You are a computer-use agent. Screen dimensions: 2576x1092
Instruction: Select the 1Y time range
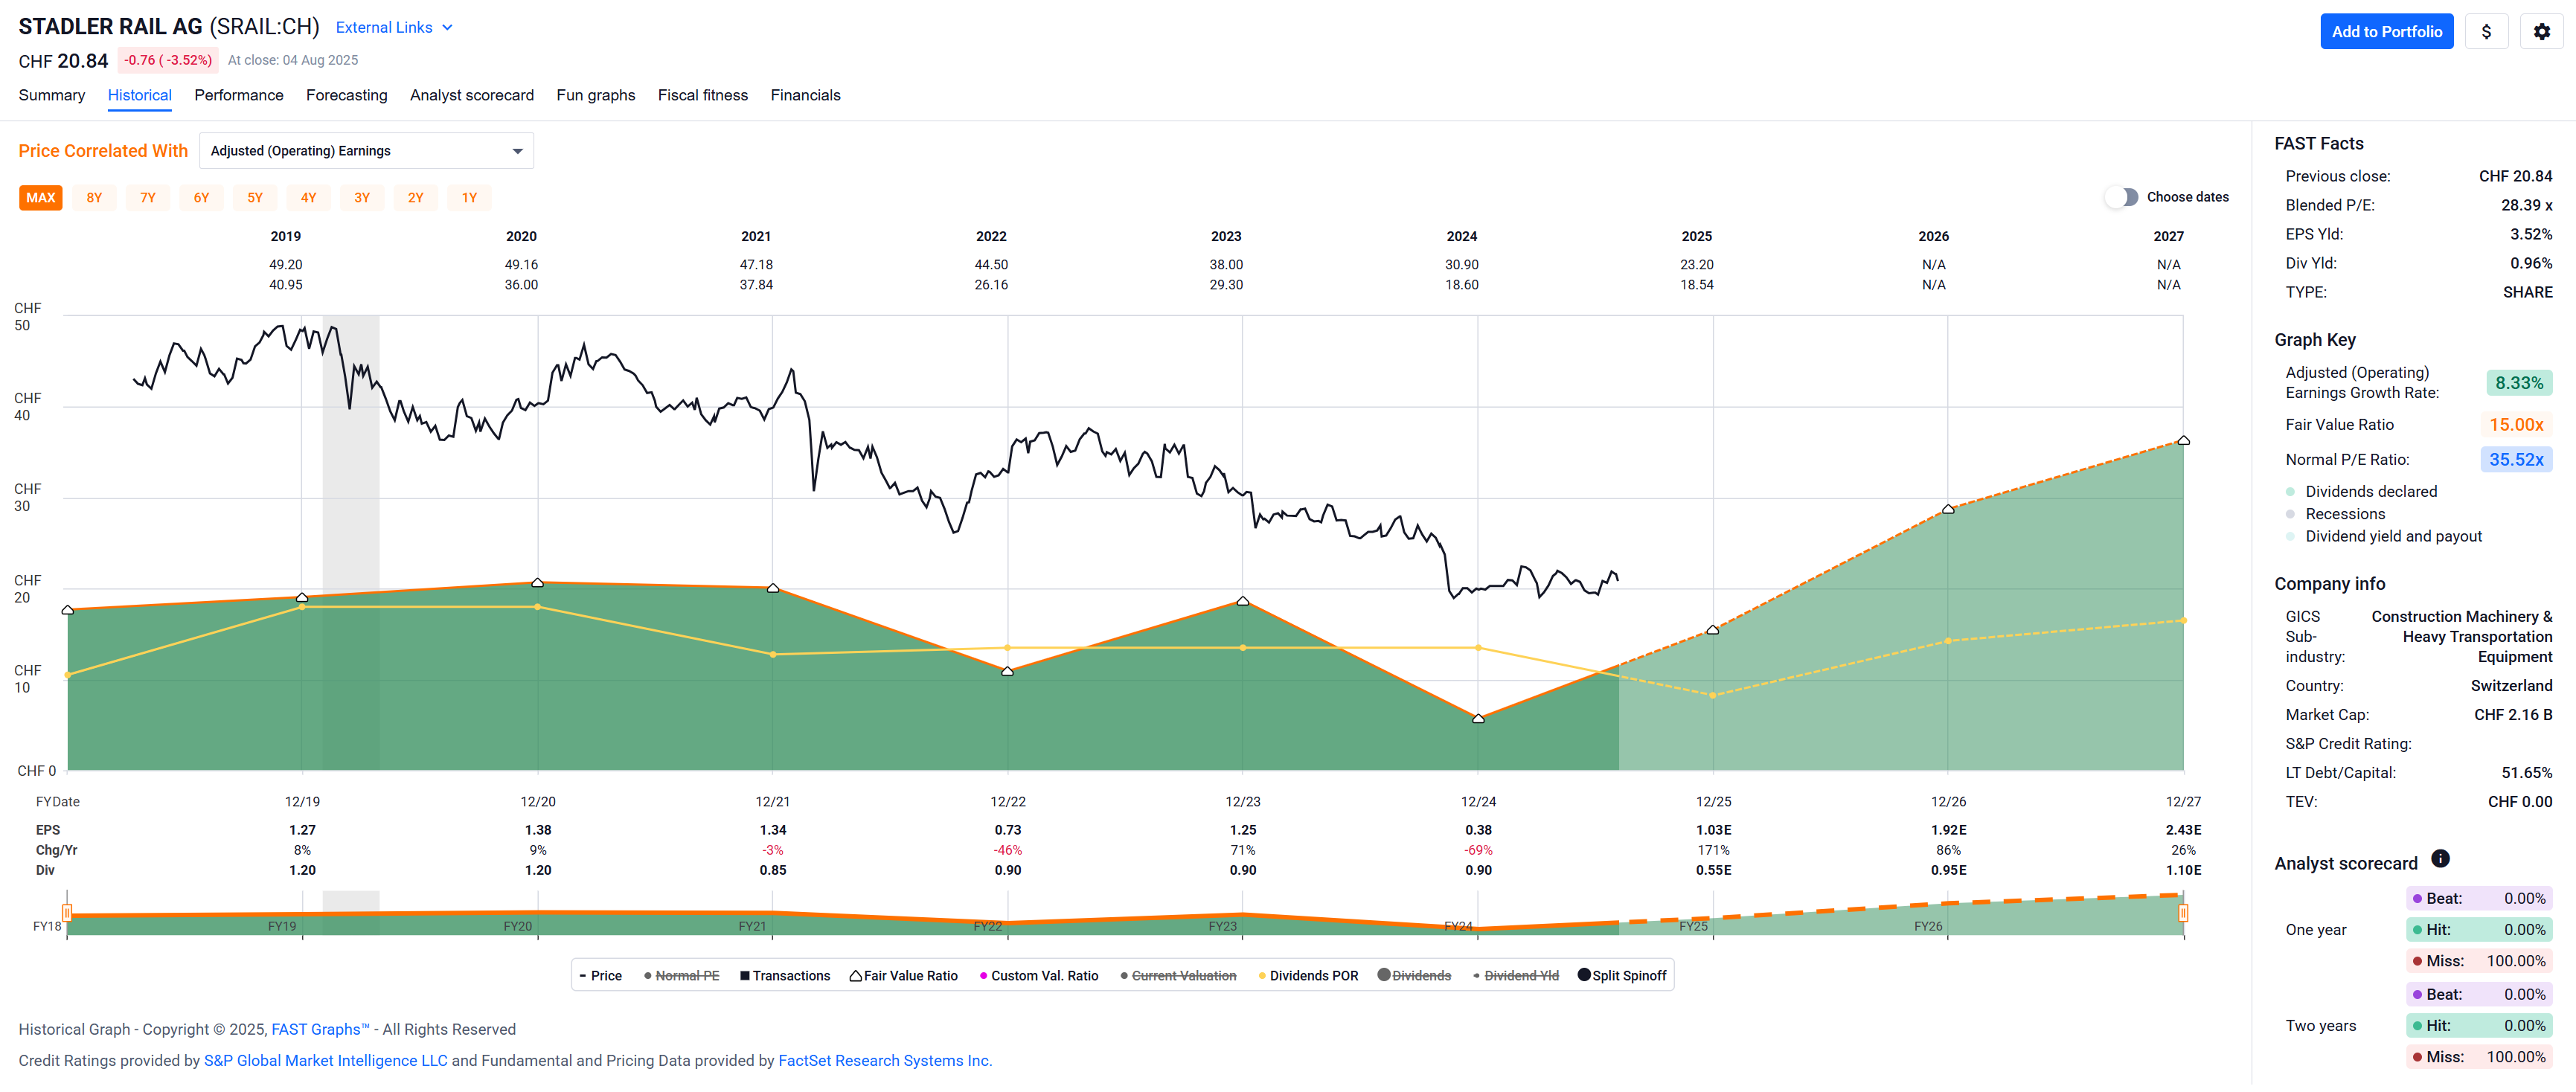[x=469, y=198]
